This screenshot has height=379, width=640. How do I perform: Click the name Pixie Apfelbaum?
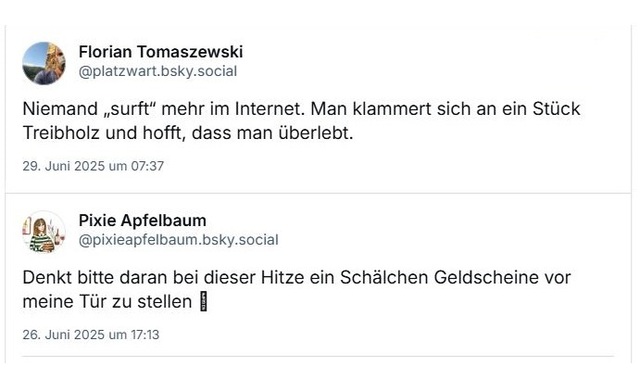[x=142, y=220]
